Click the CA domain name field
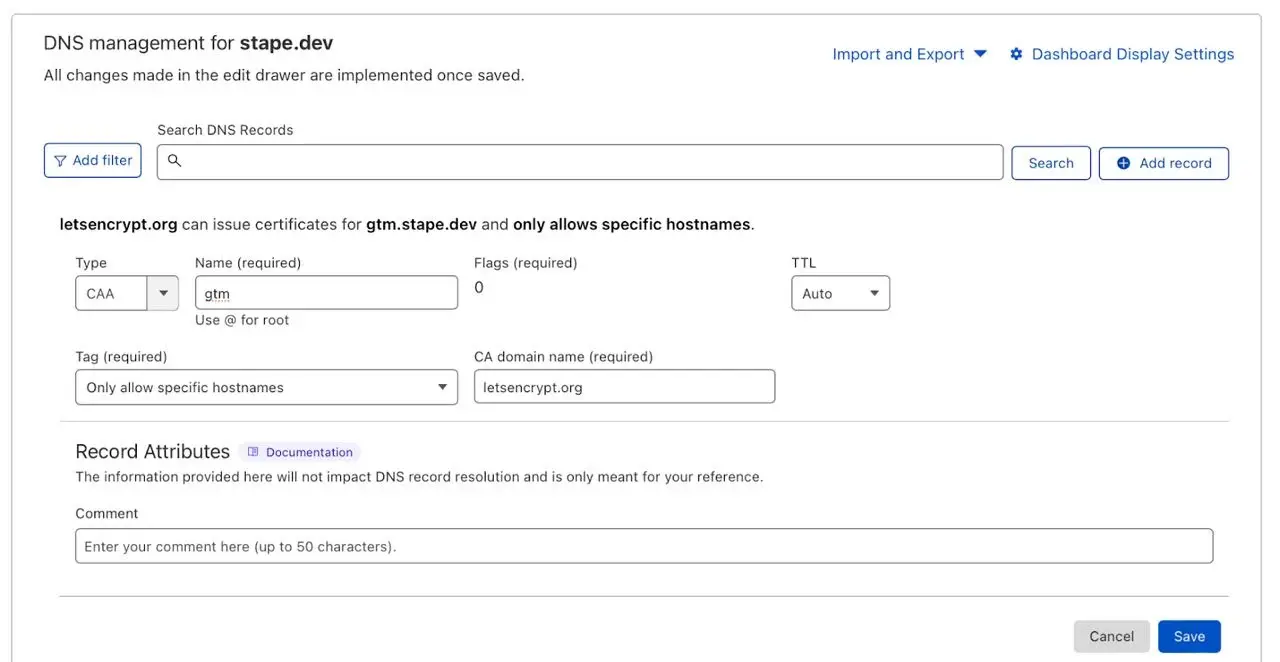Screen dimensions: 1280x662 (x=624, y=387)
